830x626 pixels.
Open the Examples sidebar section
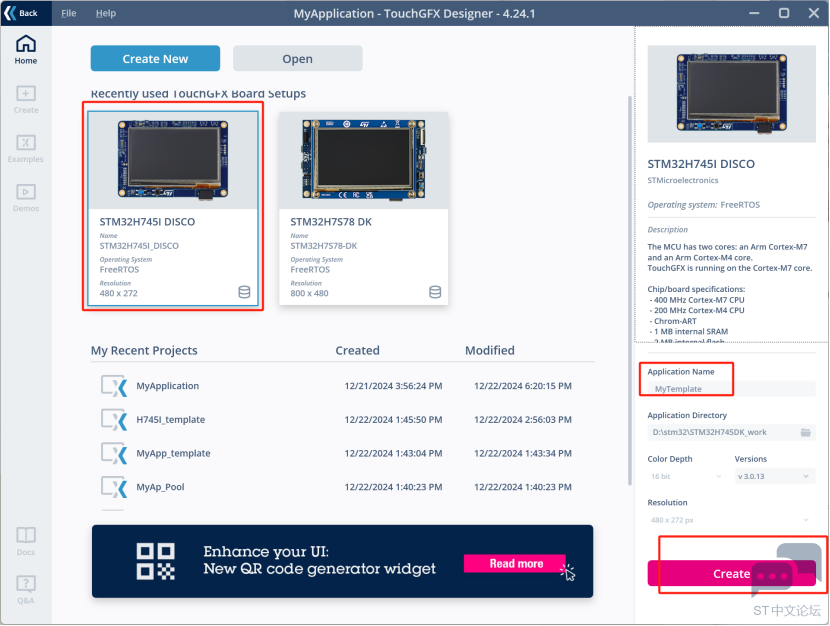click(25, 149)
